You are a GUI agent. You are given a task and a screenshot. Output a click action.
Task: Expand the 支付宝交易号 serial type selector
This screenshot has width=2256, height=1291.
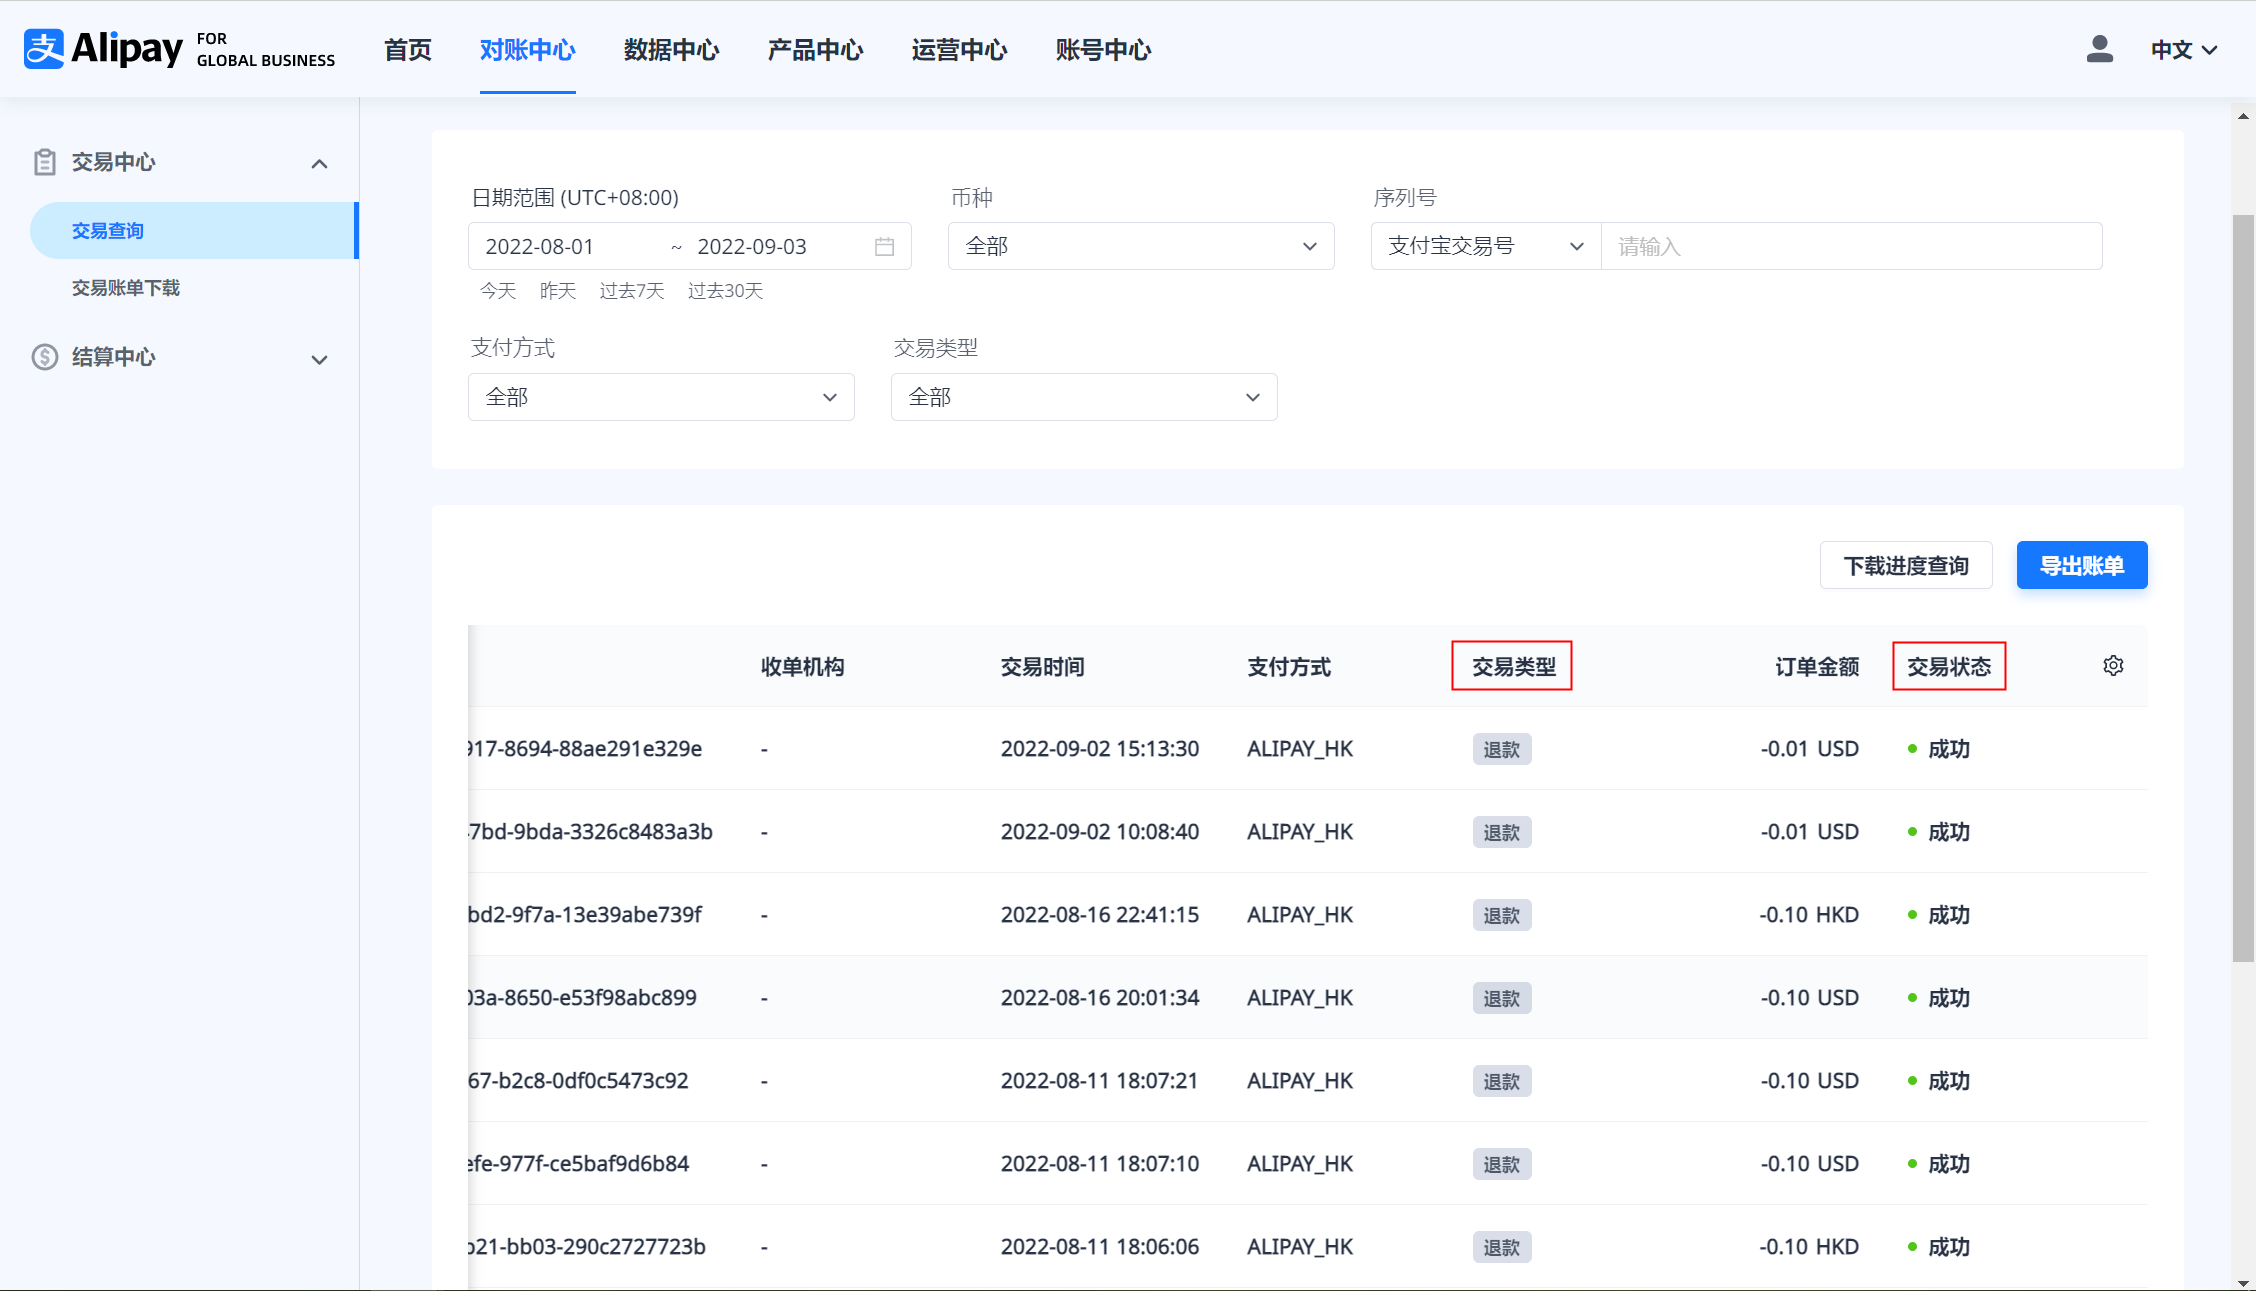coord(1485,246)
